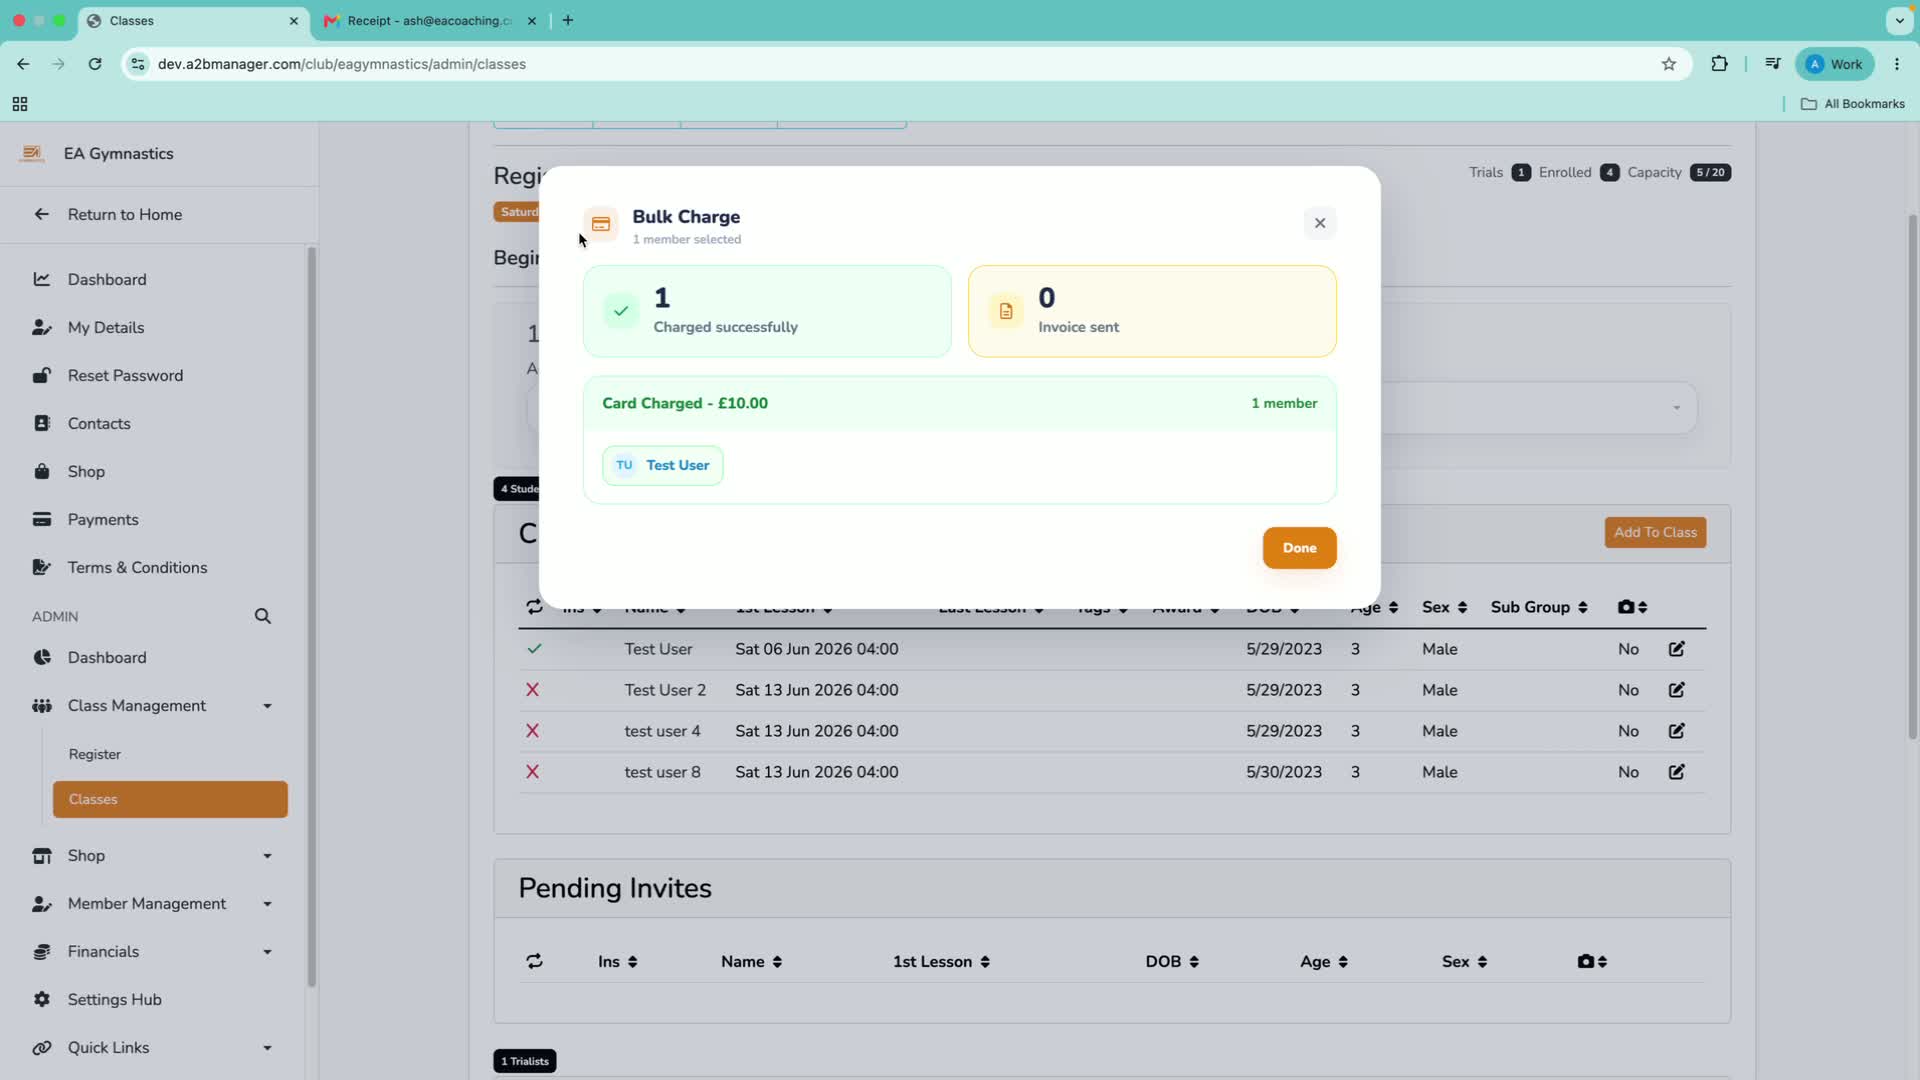Open the admin search magnifier icon

click(263, 616)
